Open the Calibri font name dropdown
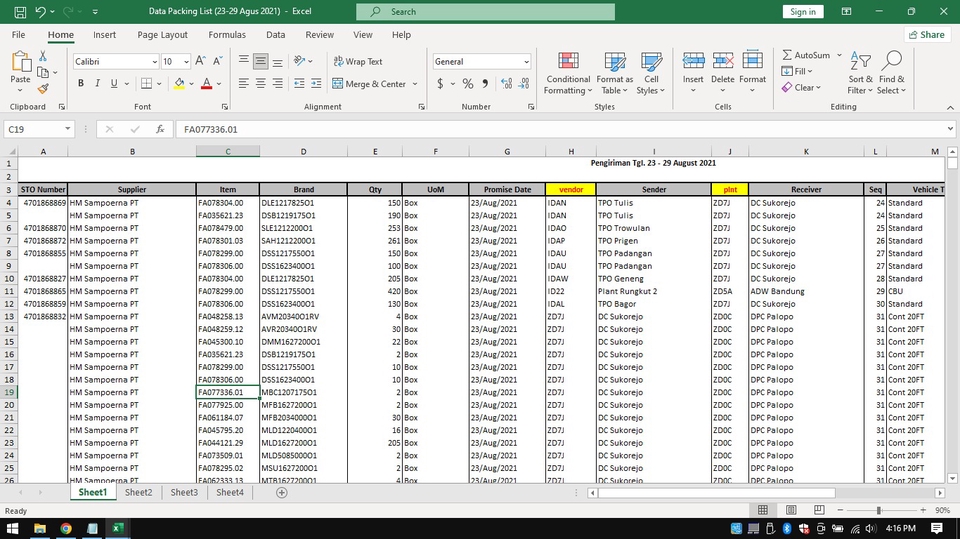Screen dimensions: 960x539 pyautogui.click(x=154, y=62)
